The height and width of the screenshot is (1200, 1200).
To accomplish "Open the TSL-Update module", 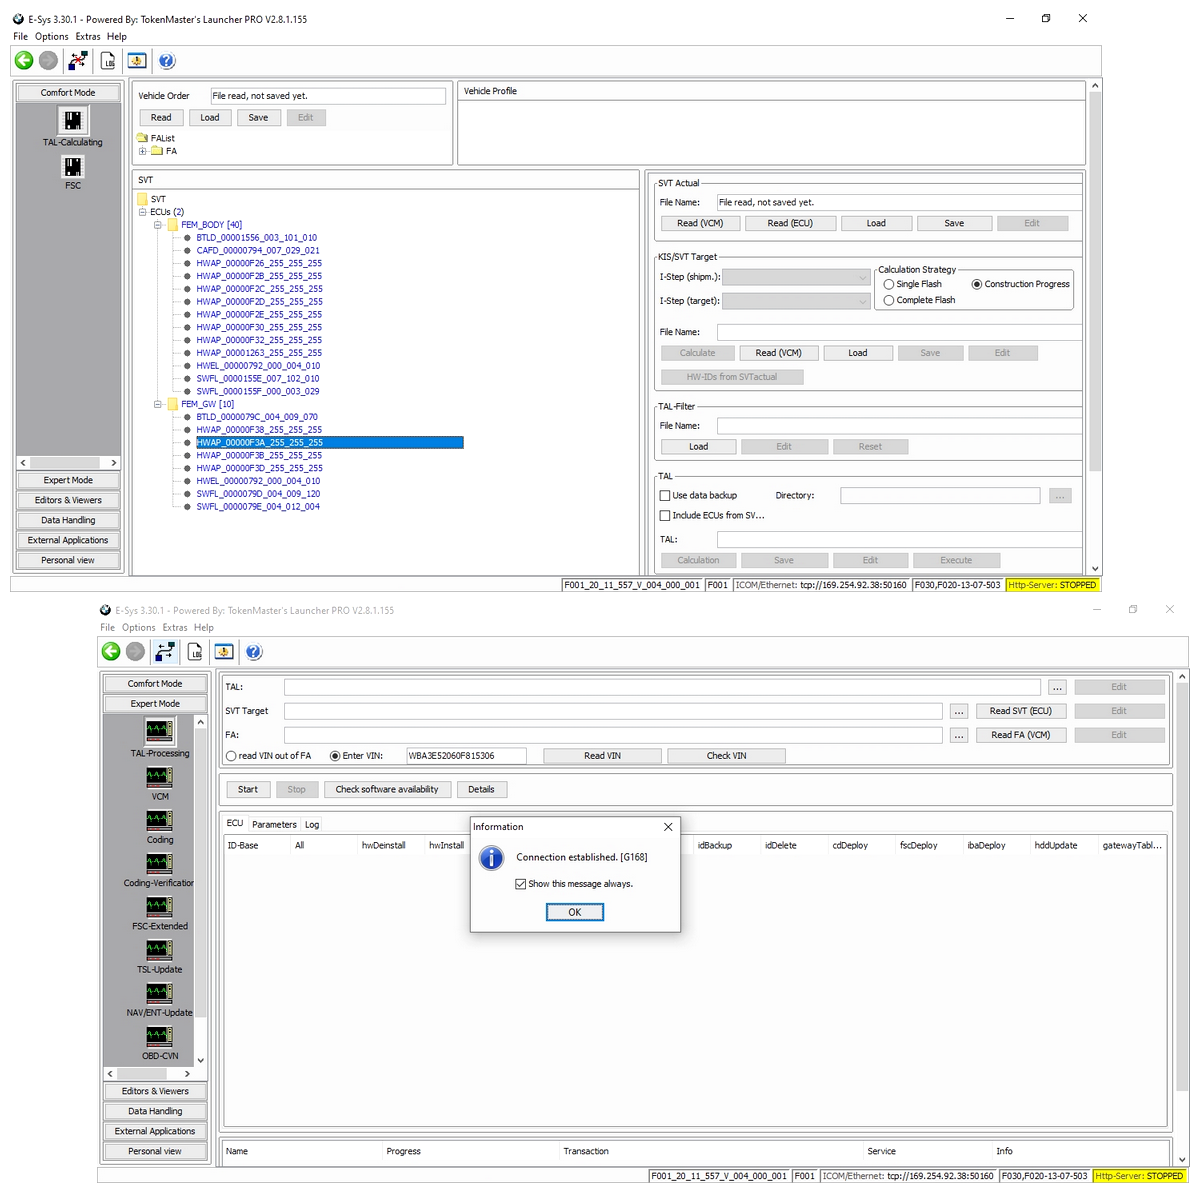I will click(x=159, y=950).
